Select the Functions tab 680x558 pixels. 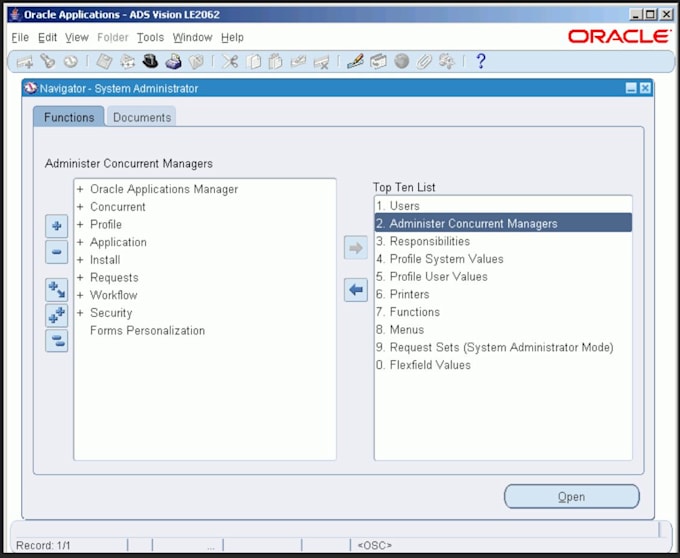[x=69, y=117]
